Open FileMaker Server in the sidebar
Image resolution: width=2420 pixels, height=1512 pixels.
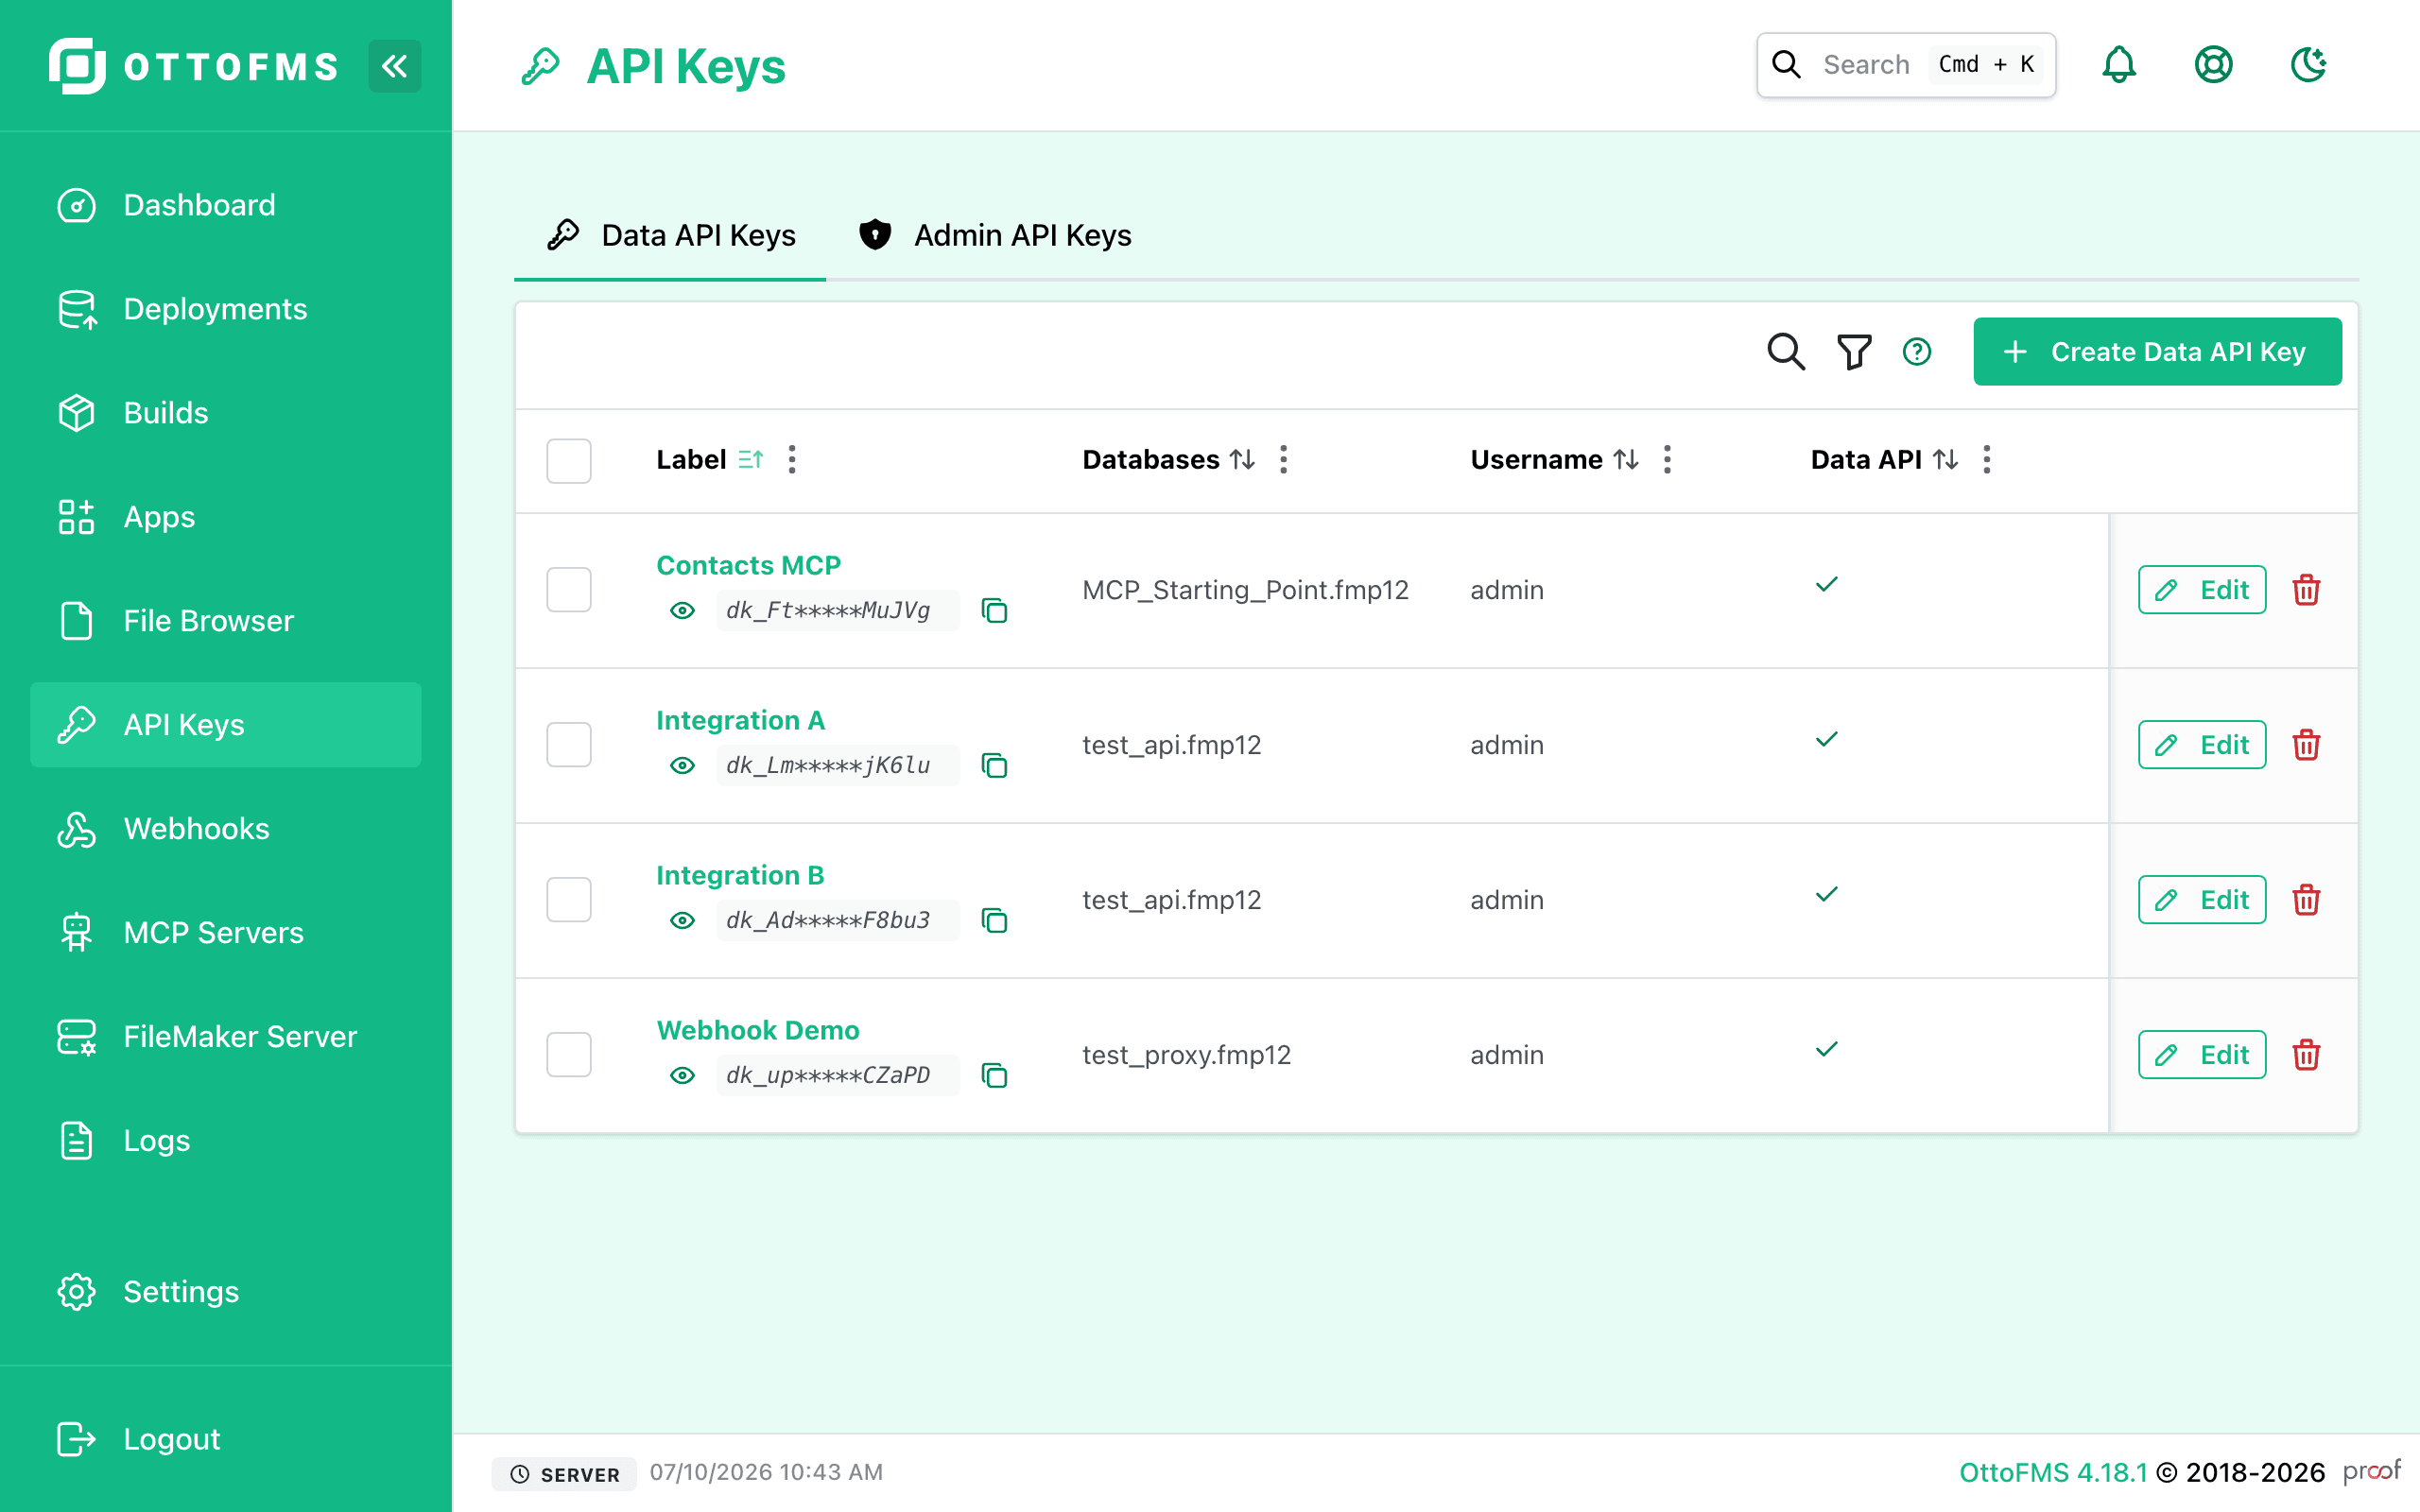226,1037
